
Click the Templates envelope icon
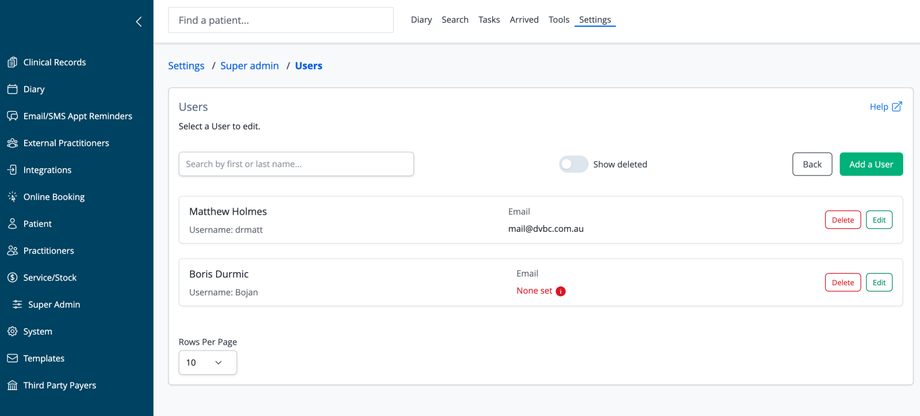[12, 358]
